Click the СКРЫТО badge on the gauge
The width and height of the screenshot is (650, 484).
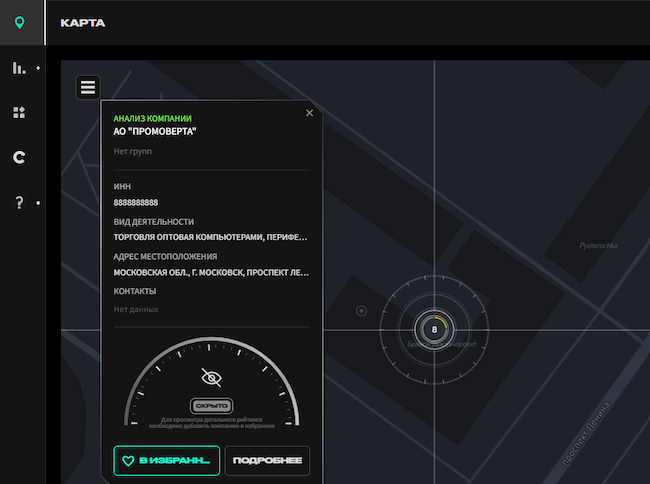coord(211,406)
